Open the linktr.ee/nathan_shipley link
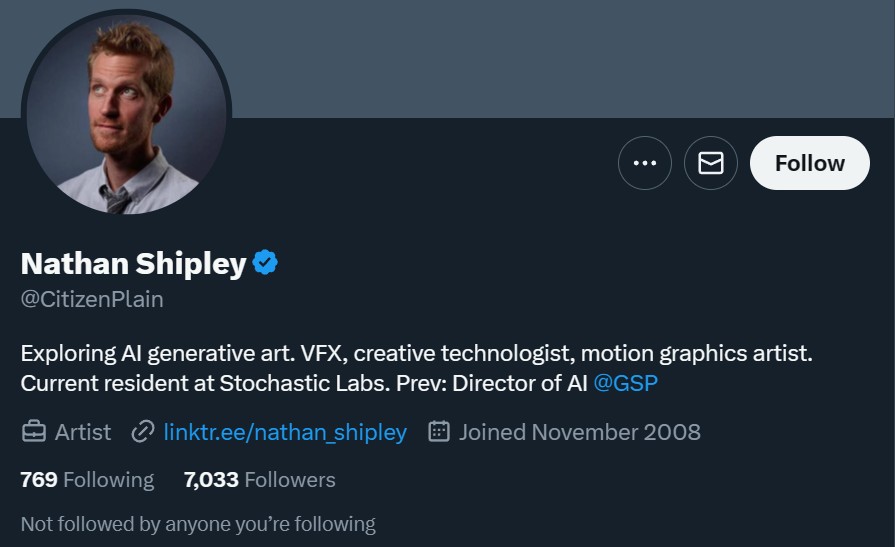This screenshot has height=547, width=895. [285, 432]
